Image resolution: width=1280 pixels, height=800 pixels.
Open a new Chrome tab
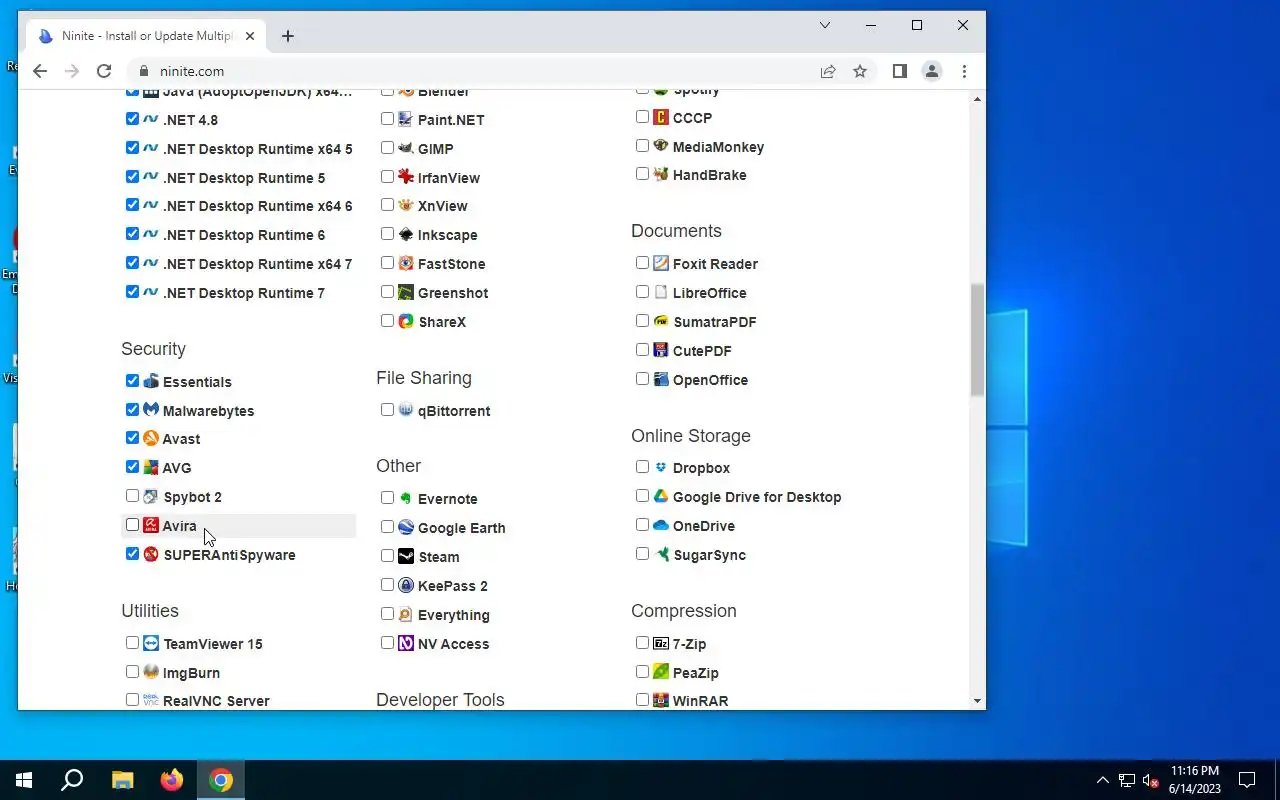tap(288, 36)
